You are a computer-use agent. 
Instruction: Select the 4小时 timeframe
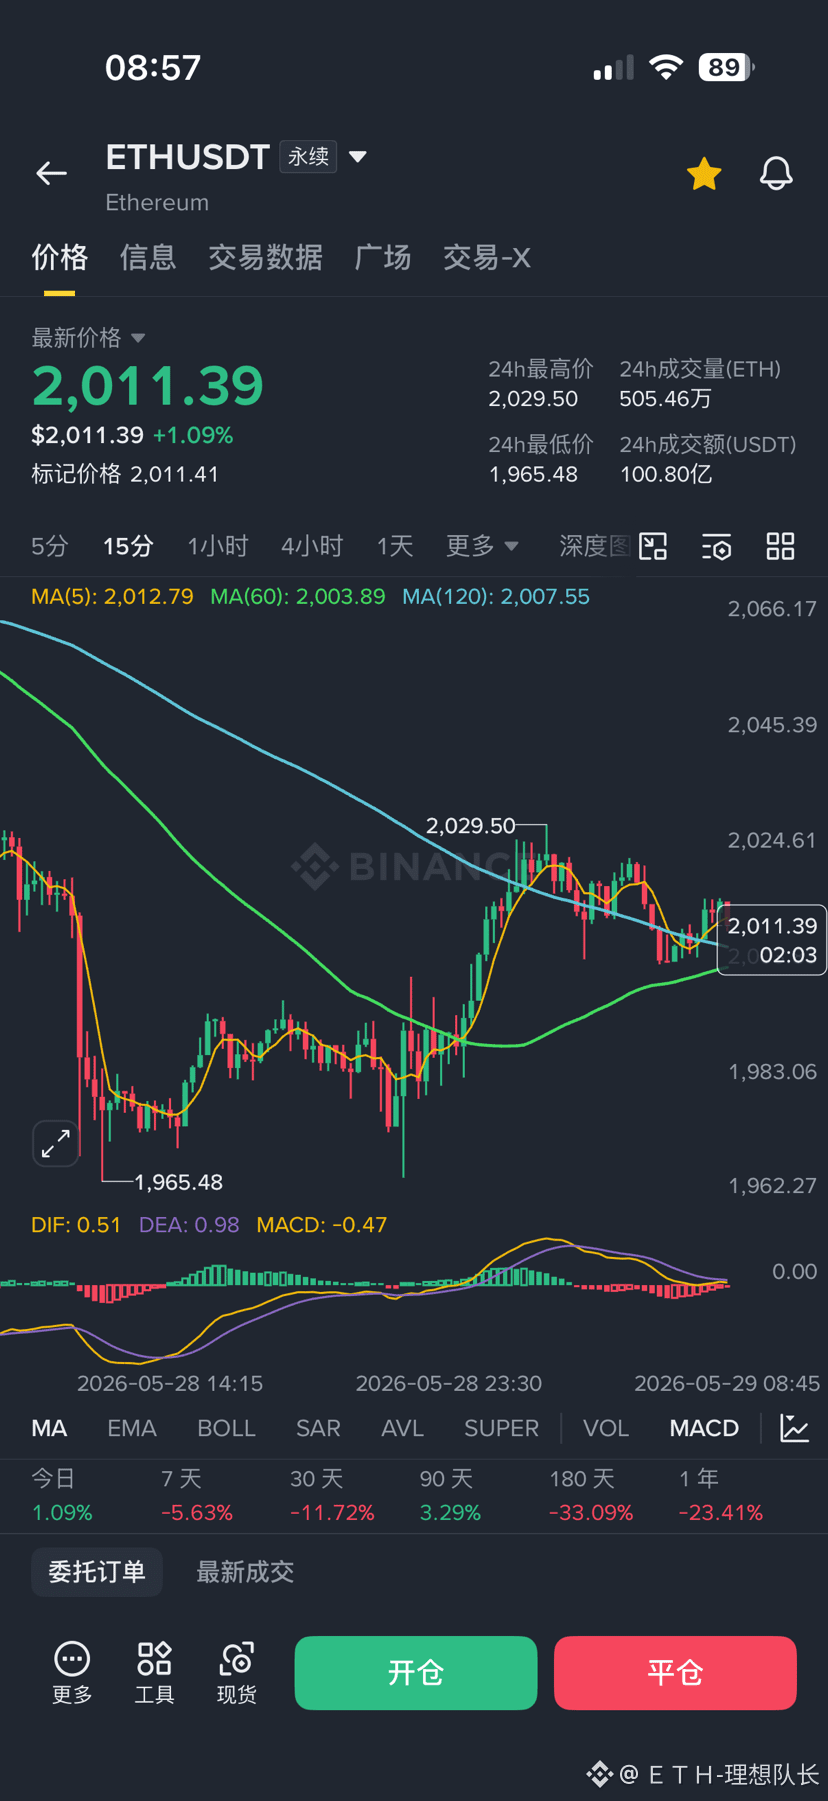pyautogui.click(x=312, y=546)
